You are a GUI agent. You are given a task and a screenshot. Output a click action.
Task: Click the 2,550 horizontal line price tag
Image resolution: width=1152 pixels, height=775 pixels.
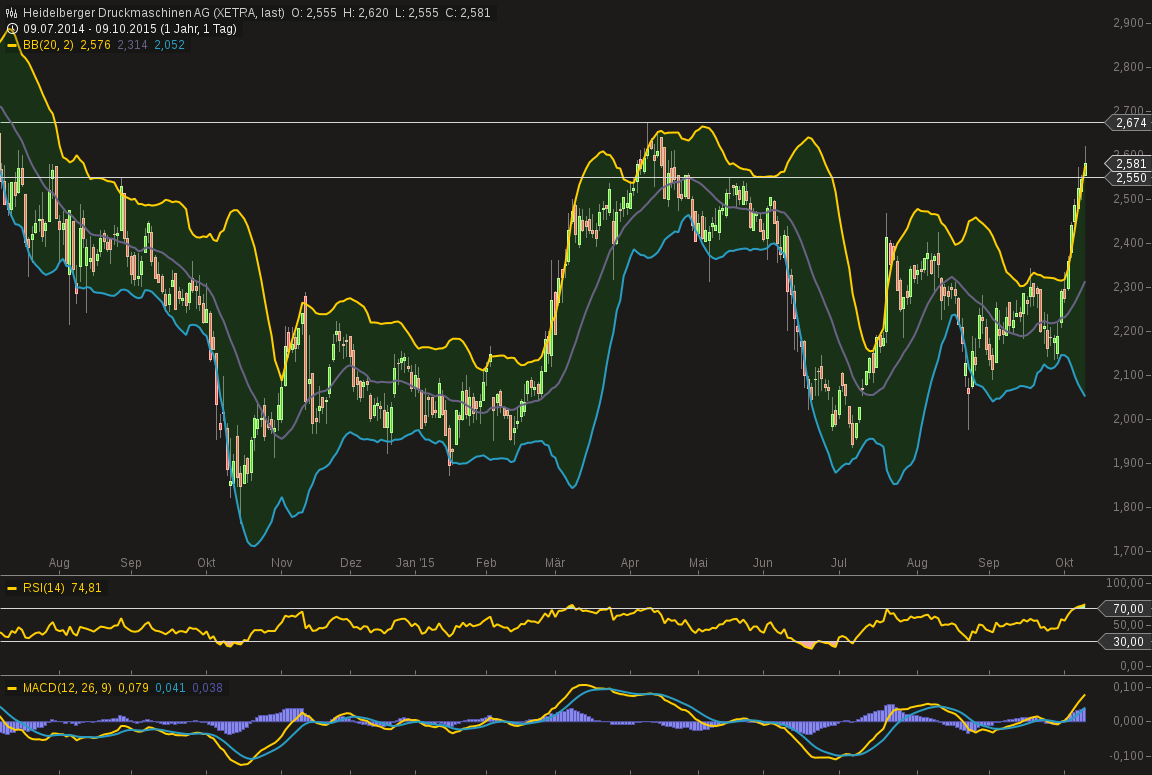point(1130,178)
